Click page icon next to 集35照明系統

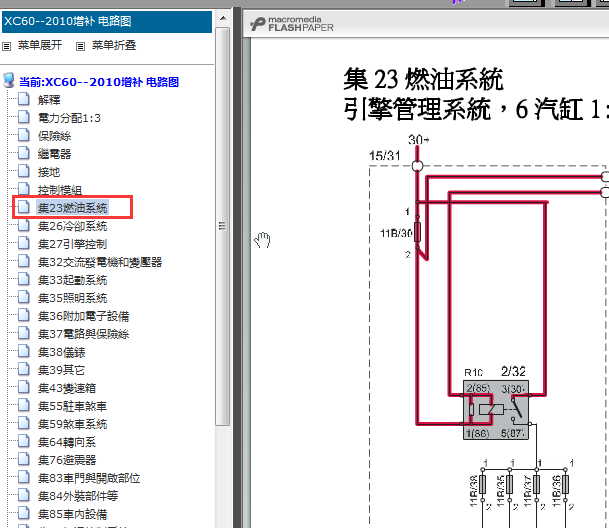[24, 297]
